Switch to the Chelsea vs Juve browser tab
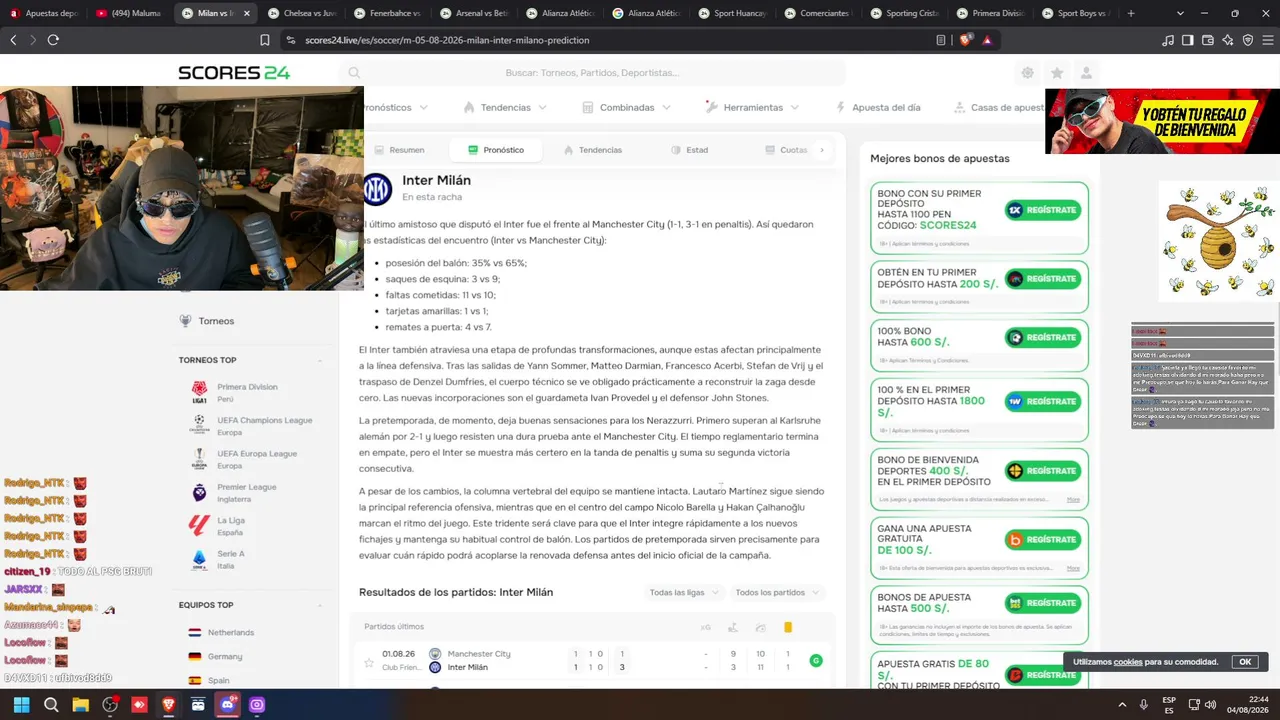The height and width of the screenshot is (720, 1280). pos(303,14)
